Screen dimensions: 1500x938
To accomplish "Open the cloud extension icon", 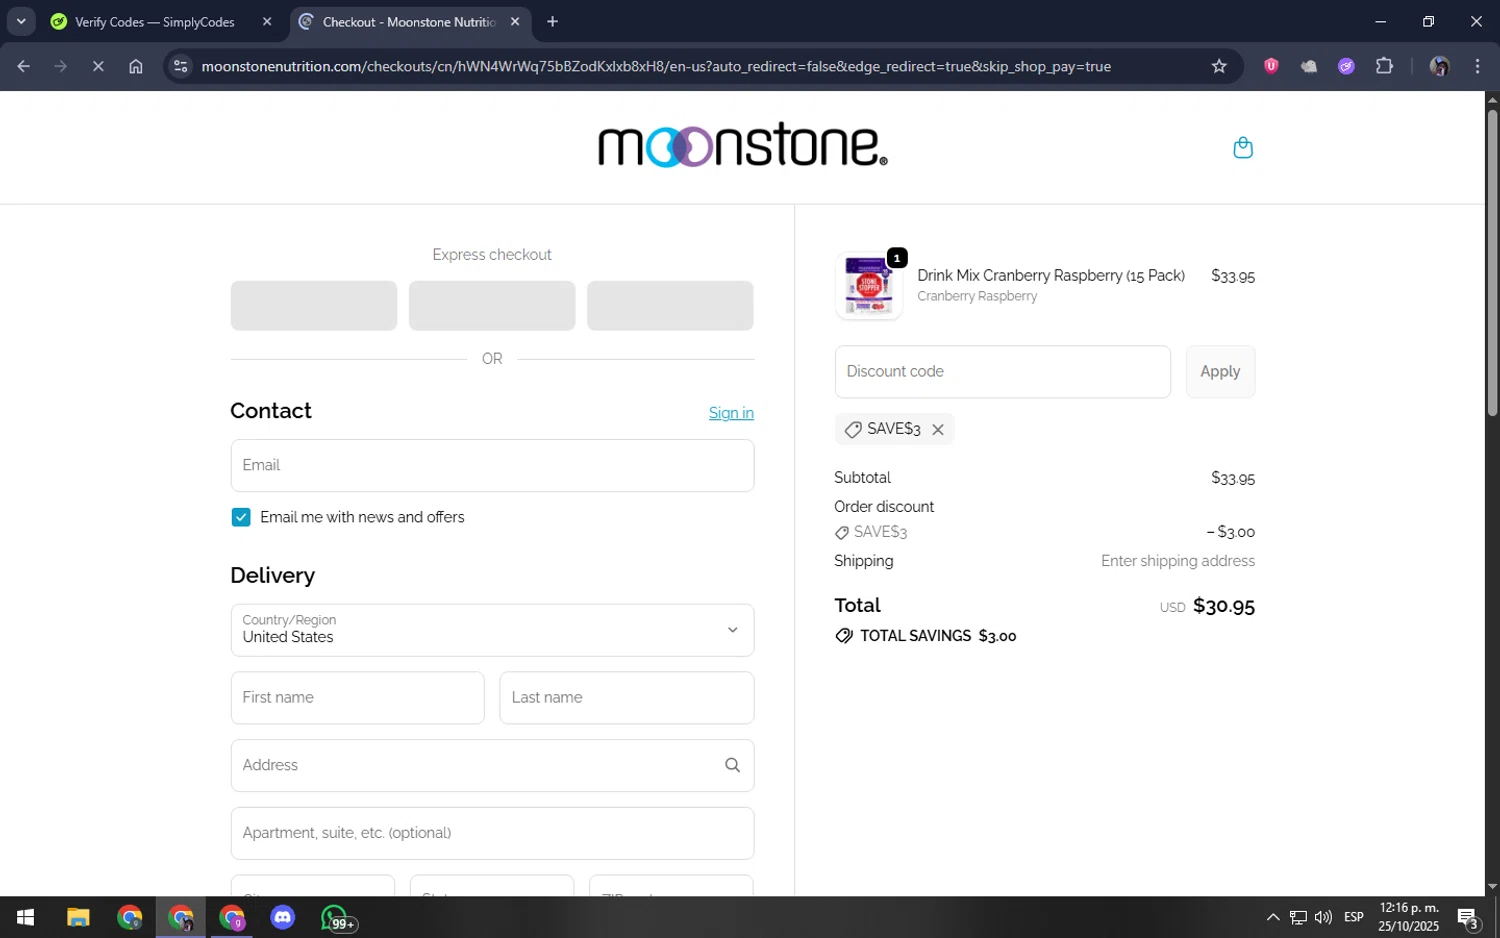I will [x=1309, y=66].
